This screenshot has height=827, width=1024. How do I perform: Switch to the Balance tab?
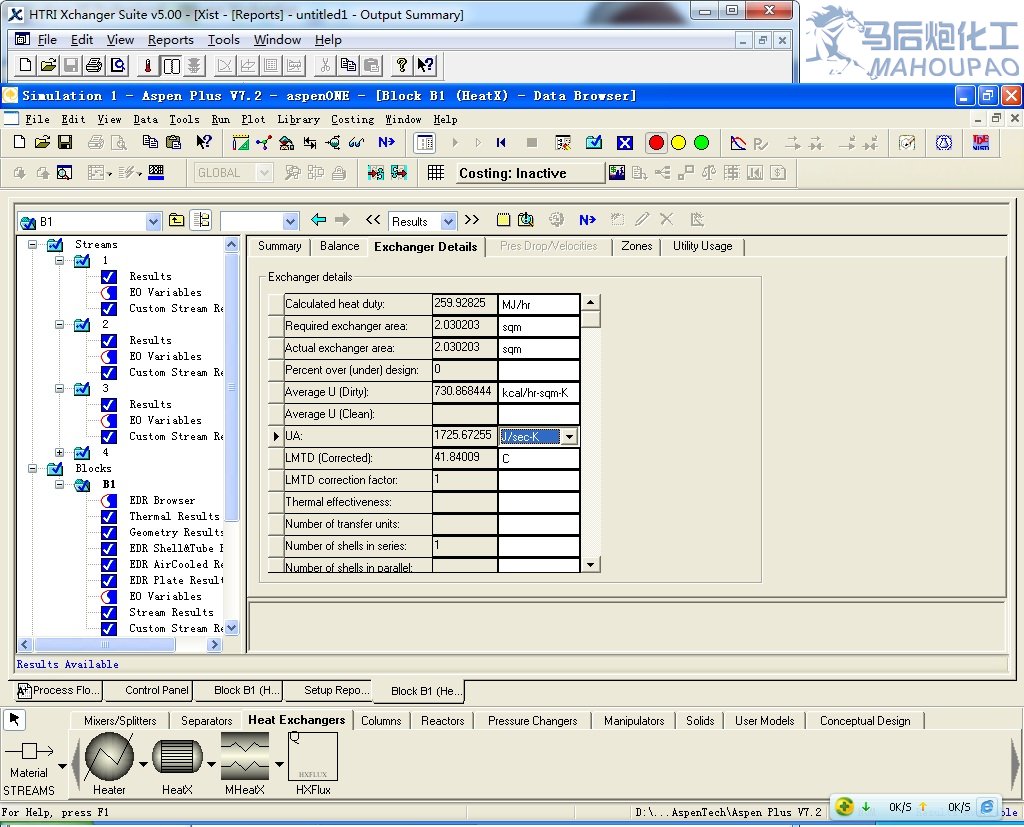coord(340,246)
